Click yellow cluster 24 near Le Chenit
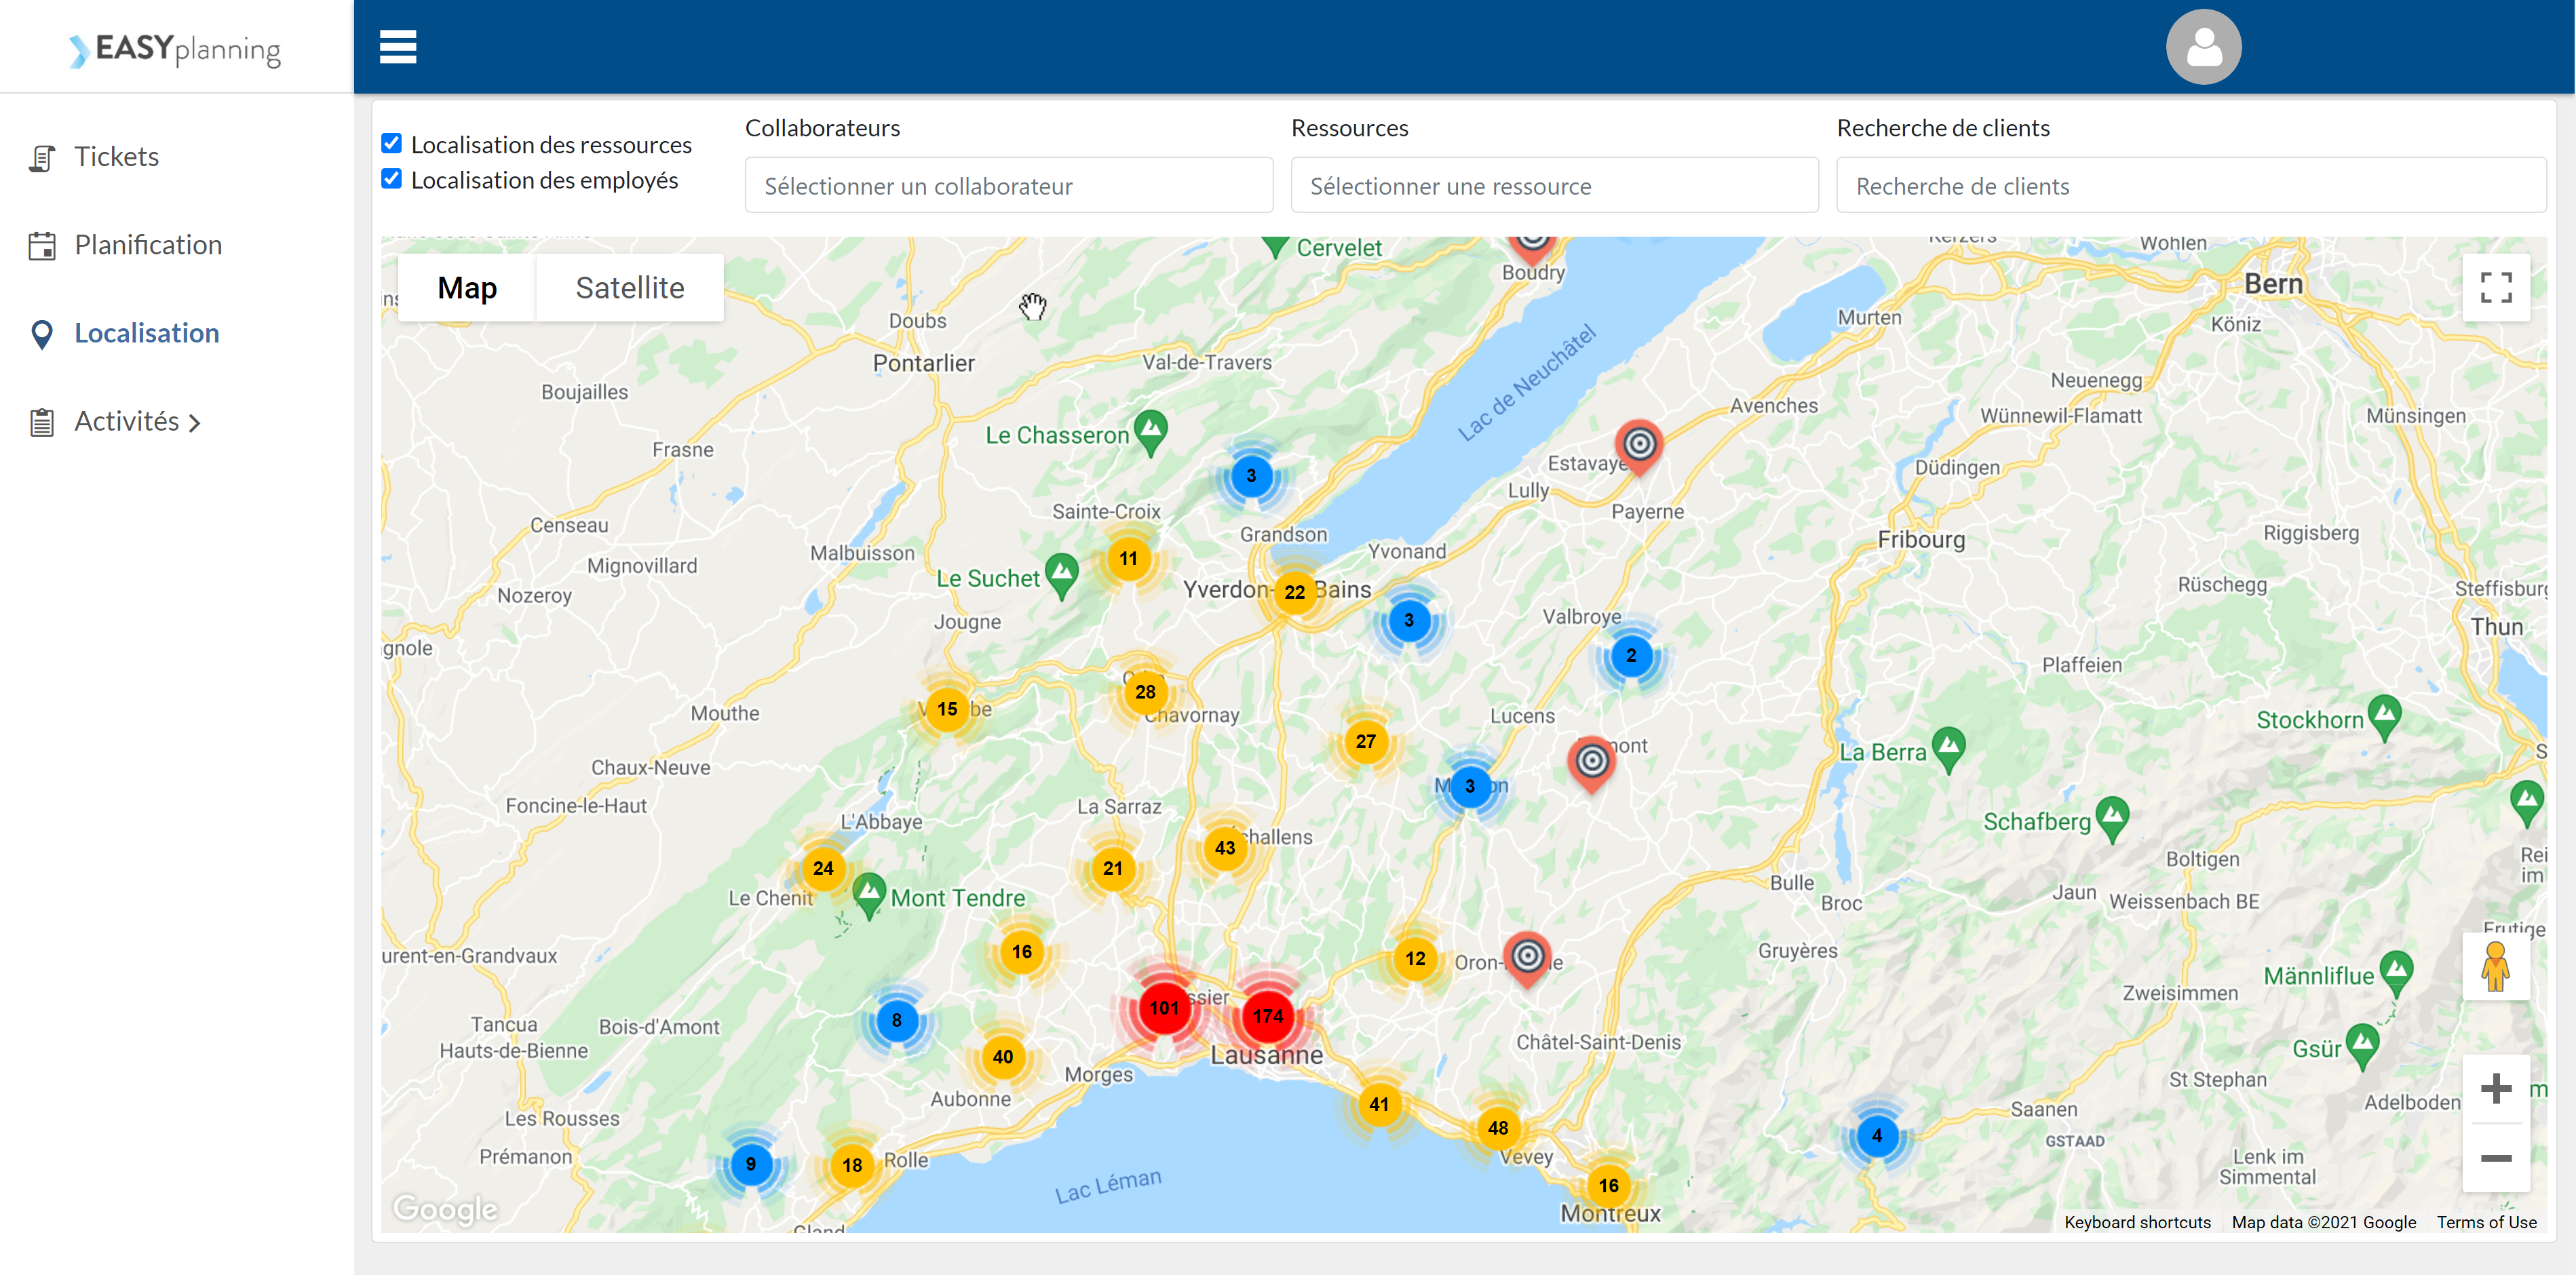The width and height of the screenshot is (2576, 1275). pos(823,868)
